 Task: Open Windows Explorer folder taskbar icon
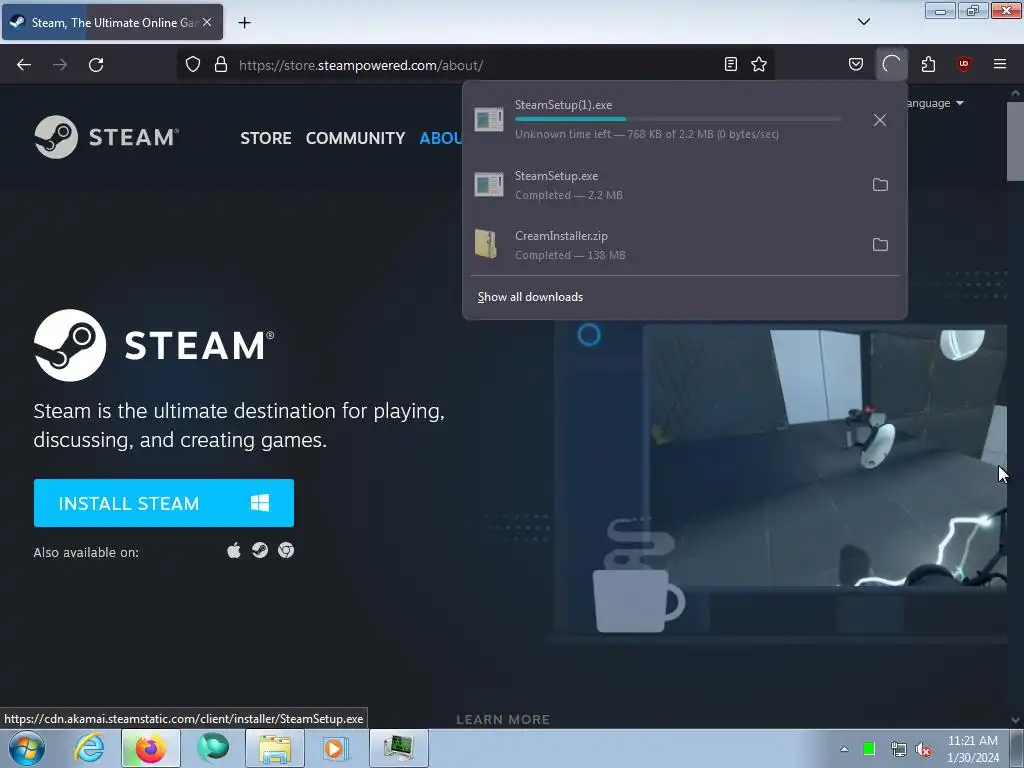coord(275,748)
